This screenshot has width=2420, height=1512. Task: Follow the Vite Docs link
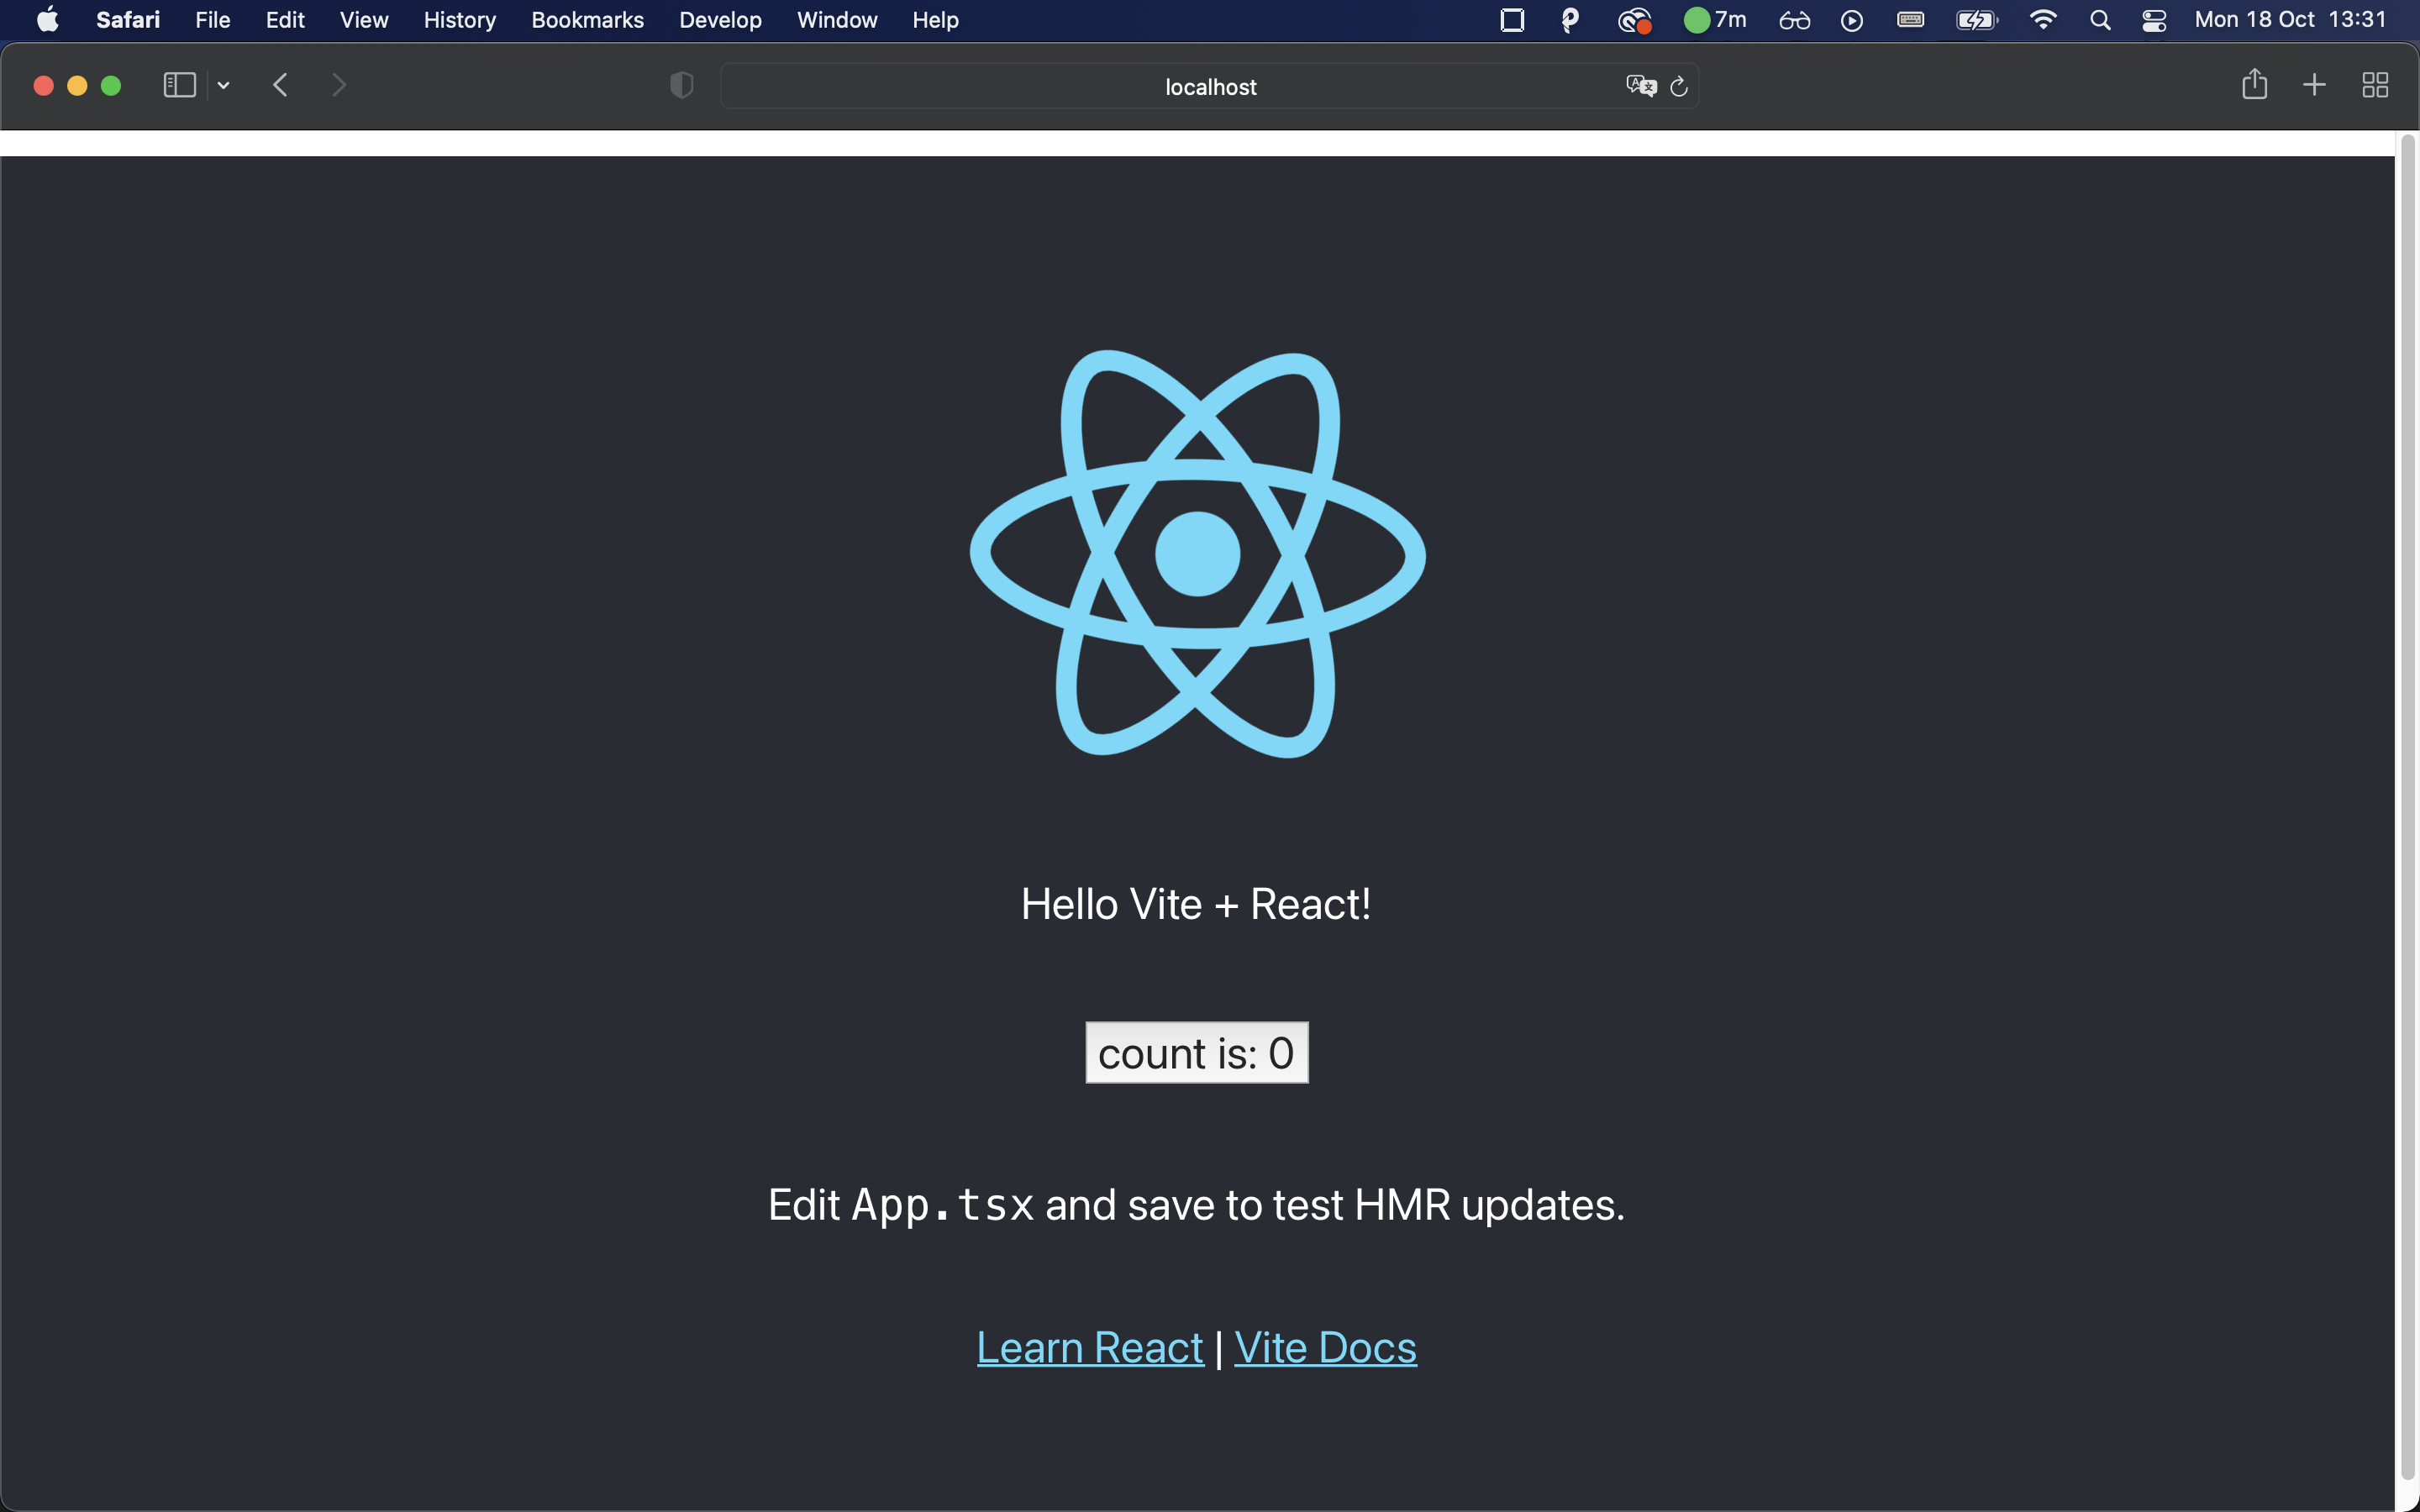click(1325, 1347)
